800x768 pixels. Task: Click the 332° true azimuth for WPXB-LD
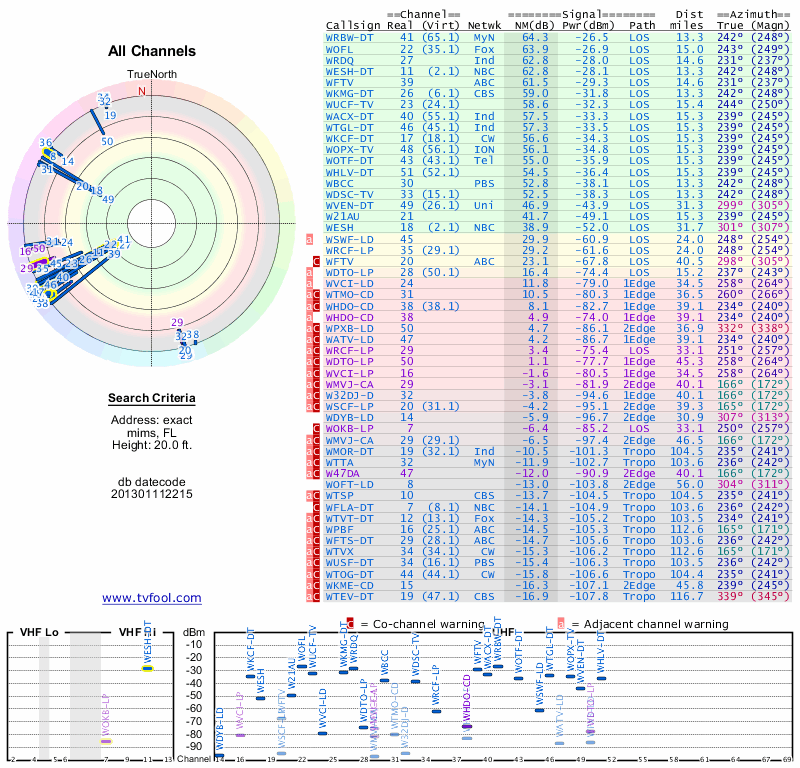point(730,328)
